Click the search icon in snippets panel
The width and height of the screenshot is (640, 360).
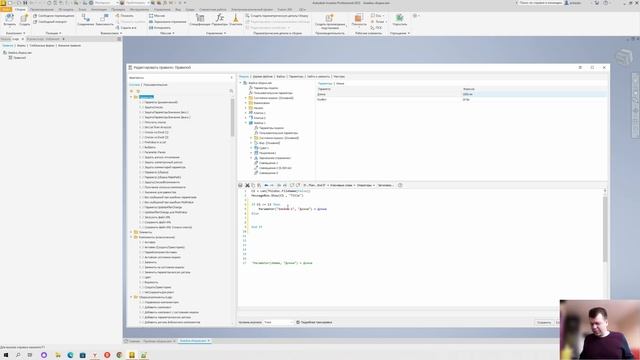(x=231, y=91)
